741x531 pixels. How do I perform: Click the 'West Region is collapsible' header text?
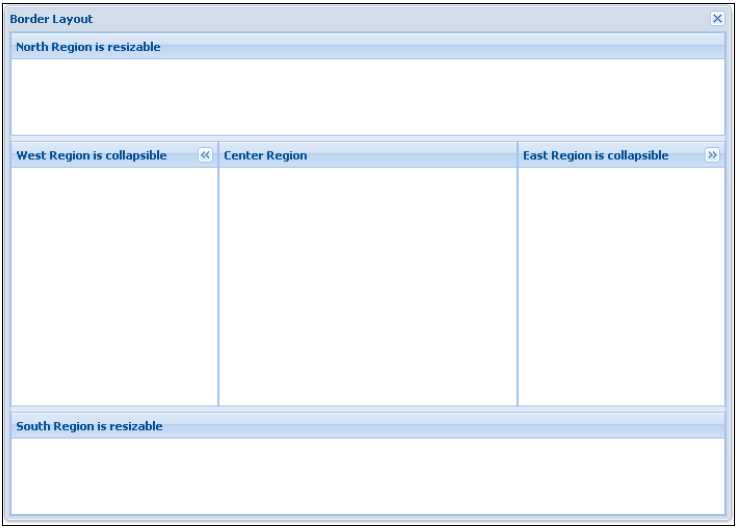pos(91,155)
